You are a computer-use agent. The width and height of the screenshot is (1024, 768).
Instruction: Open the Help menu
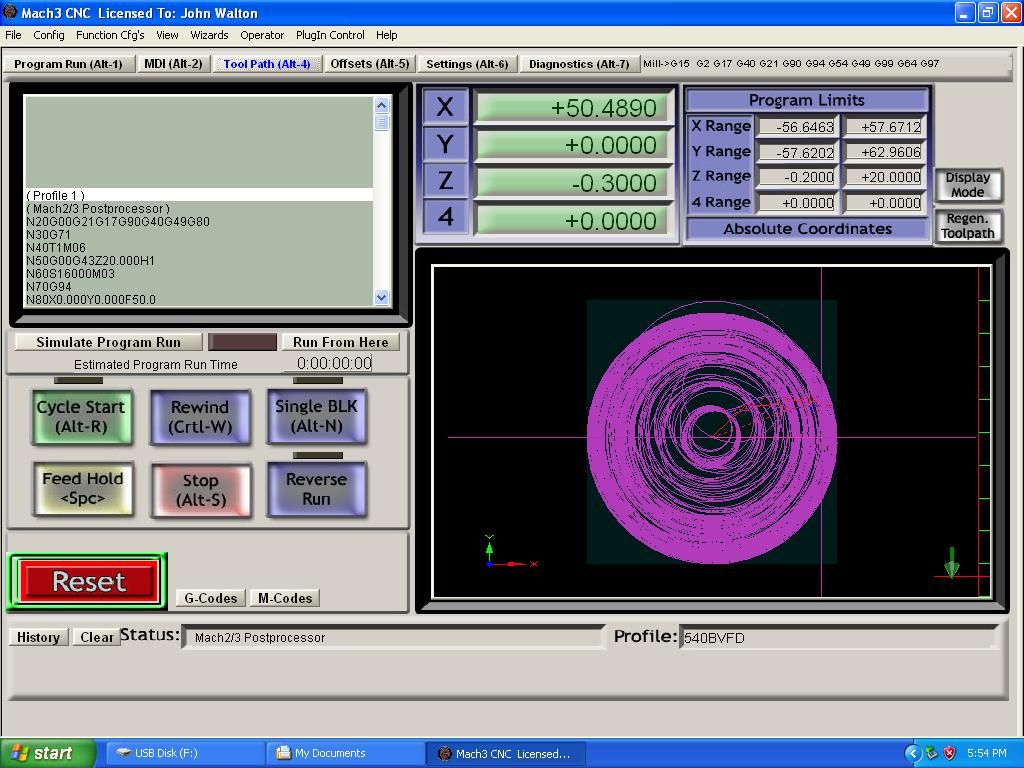tap(387, 35)
